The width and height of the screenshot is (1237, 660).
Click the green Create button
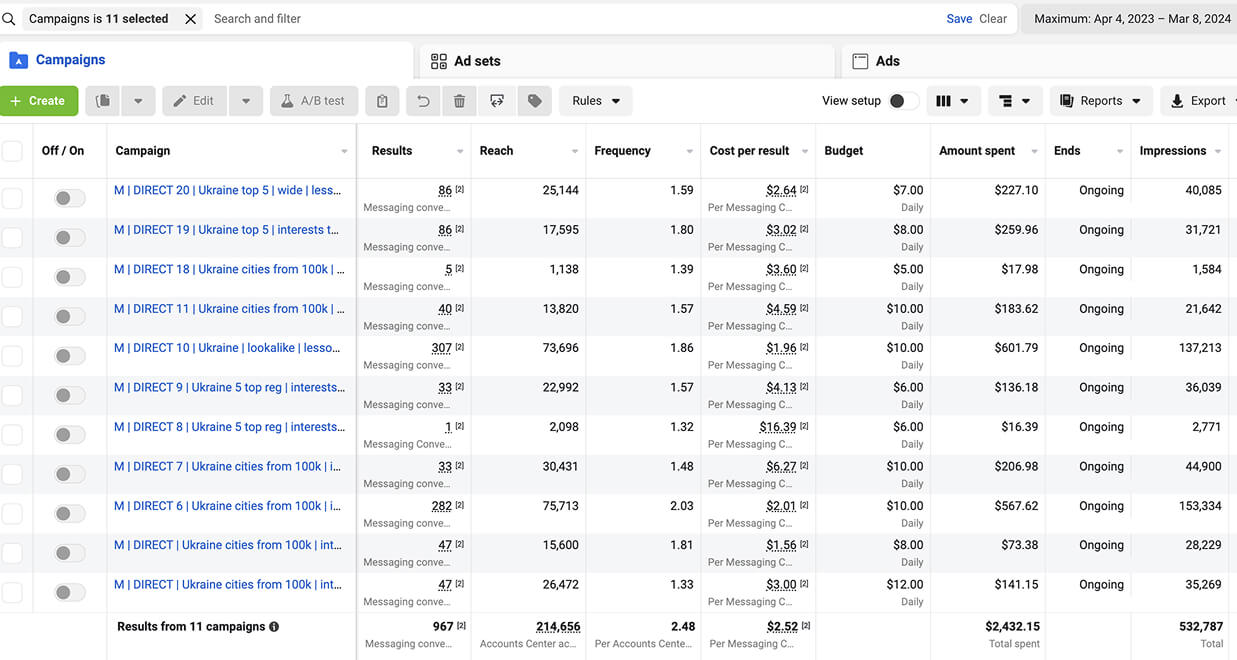pos(39,101)
